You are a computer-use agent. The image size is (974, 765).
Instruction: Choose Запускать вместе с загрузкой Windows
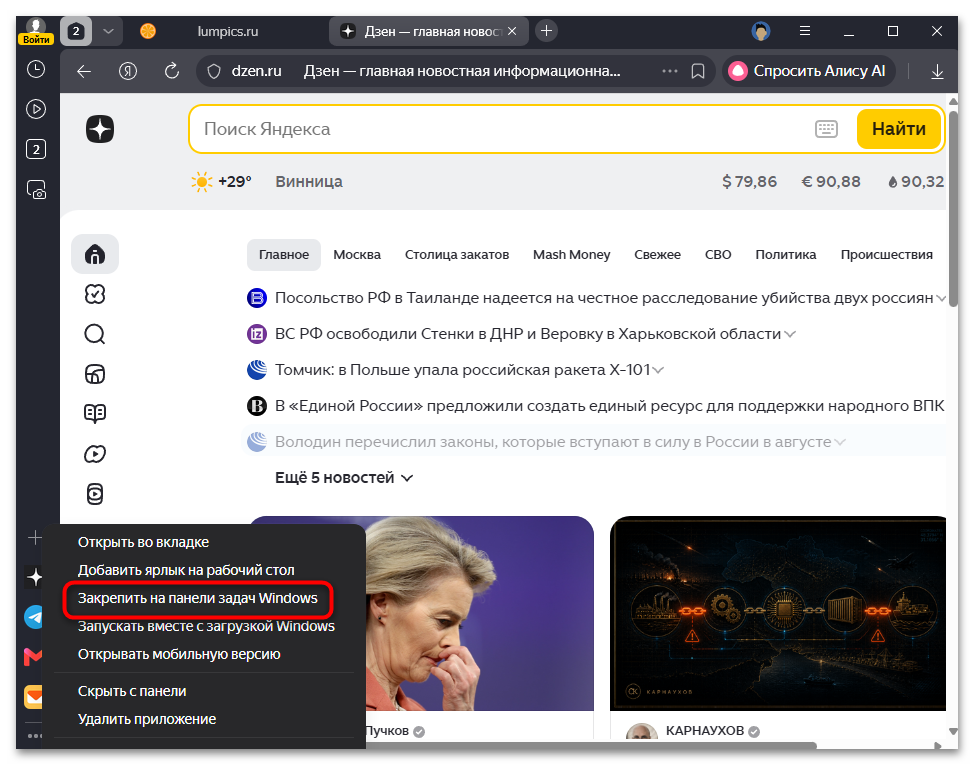(x=206, y=627)
